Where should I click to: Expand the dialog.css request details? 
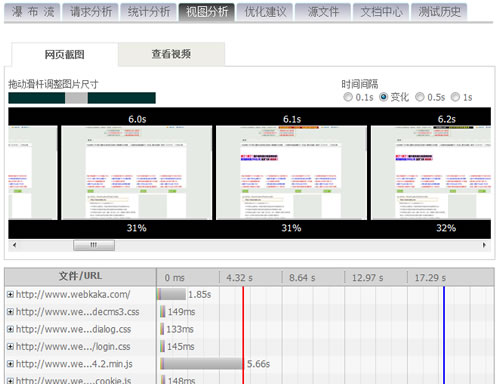[x=10, y=329]
